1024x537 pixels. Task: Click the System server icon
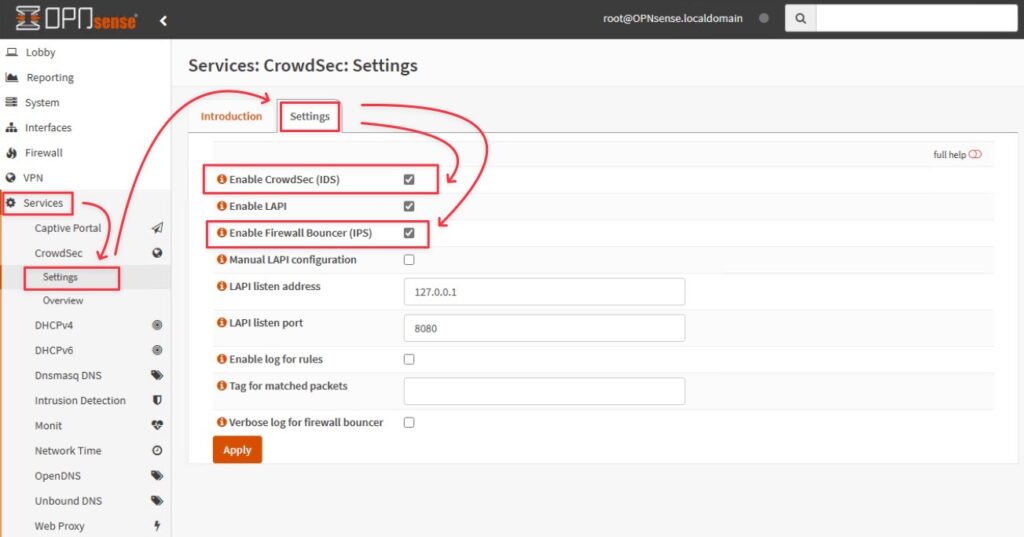tap(11, 102)
